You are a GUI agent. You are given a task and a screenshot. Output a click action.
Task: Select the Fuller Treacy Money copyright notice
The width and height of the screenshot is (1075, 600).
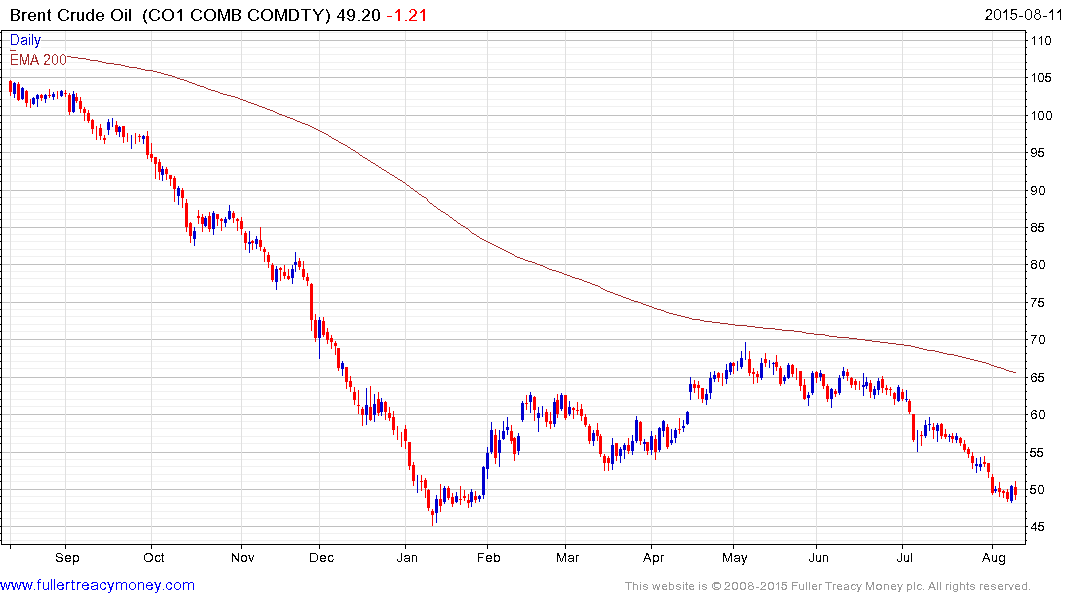coord(828,586)
